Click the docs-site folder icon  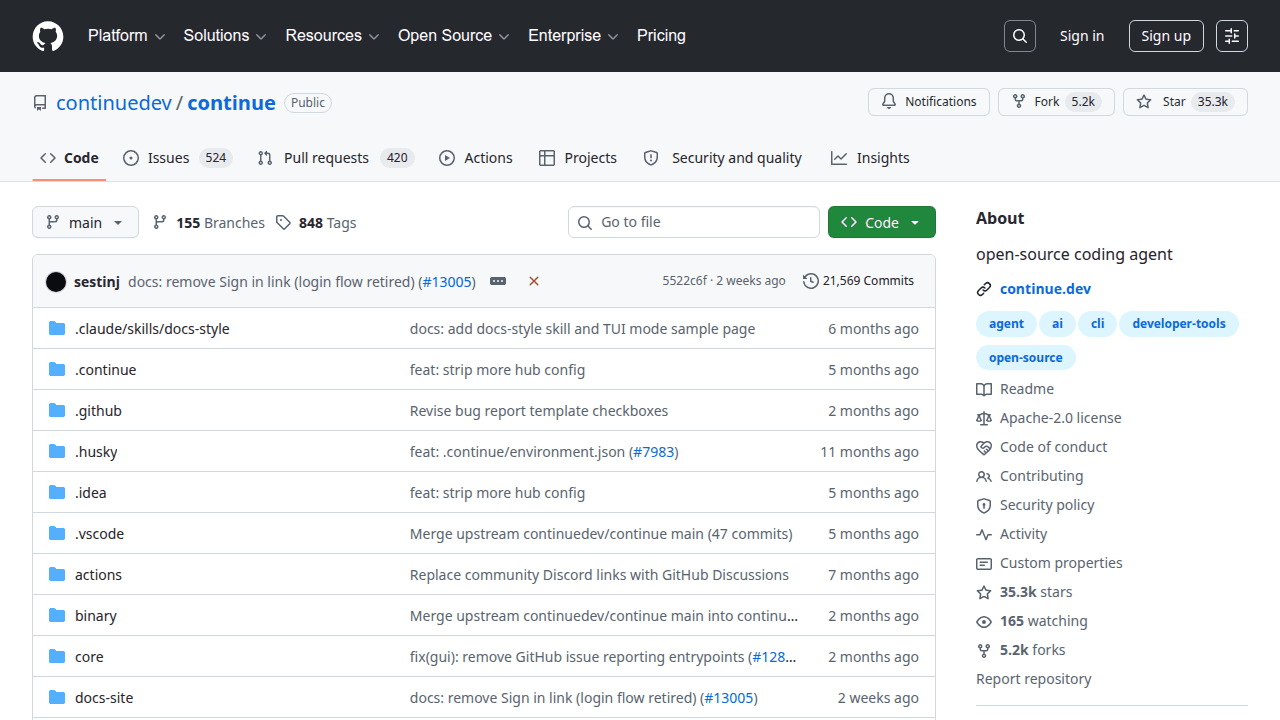pos(57,698)
